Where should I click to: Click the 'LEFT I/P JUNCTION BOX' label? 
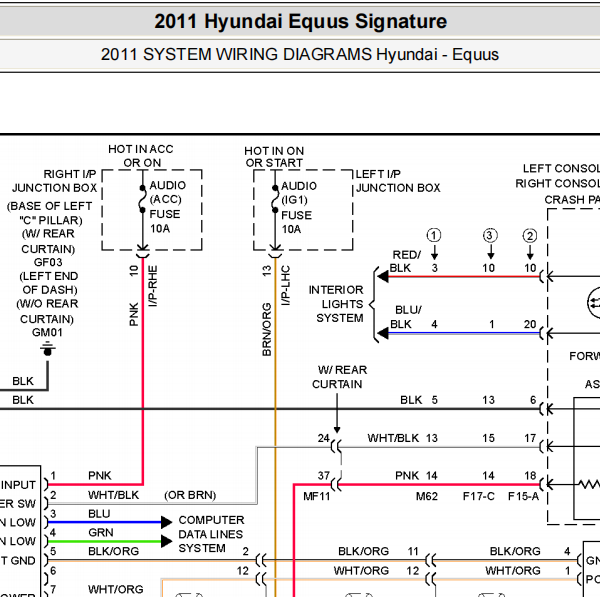click(x=398, y=181)
